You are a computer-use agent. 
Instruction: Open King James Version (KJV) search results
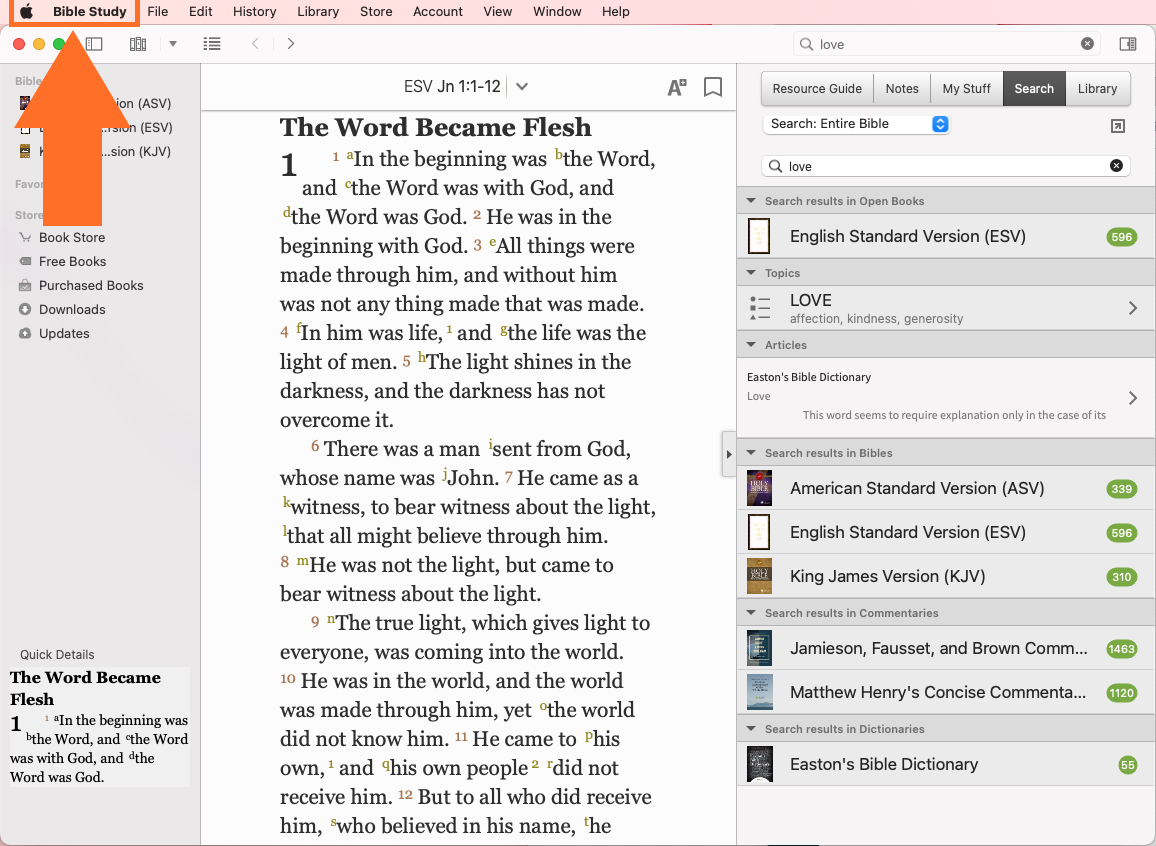(x=946, y=576)
